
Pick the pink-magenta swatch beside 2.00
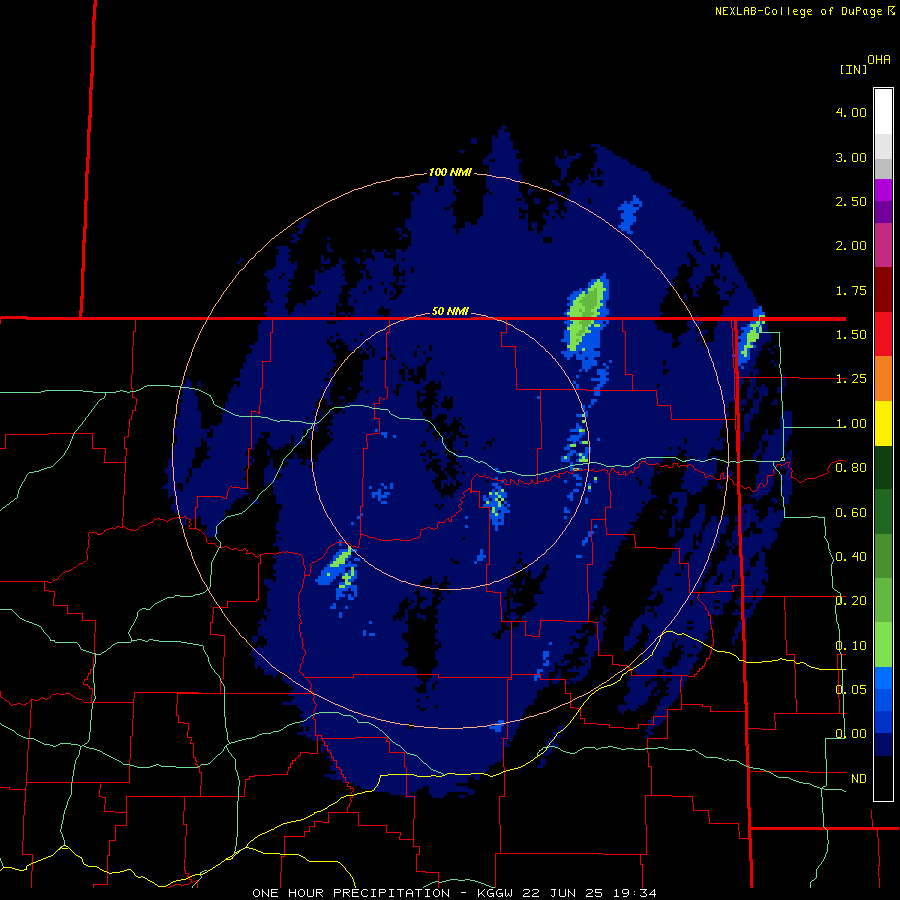[x=883, y=245]
